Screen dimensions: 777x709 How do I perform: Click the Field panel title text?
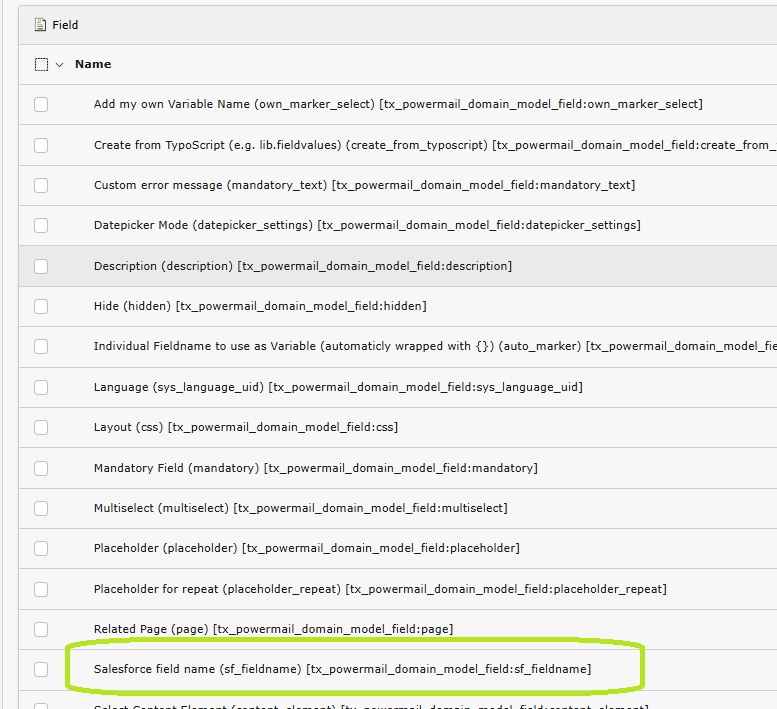pos(65,25)
